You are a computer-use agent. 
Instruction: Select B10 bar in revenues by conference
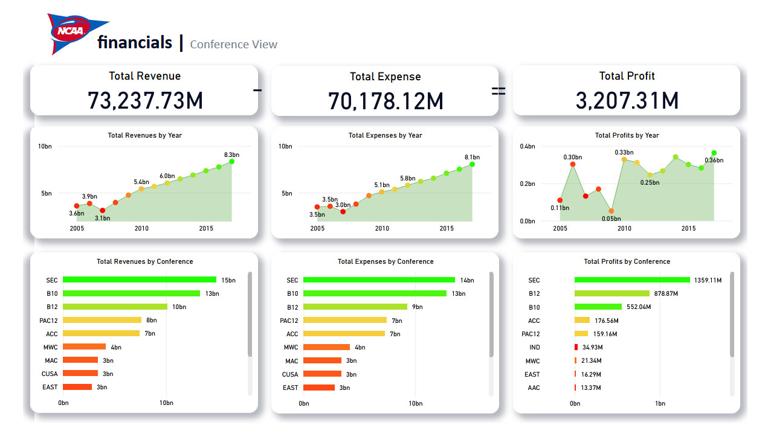[x=131, y=293]
